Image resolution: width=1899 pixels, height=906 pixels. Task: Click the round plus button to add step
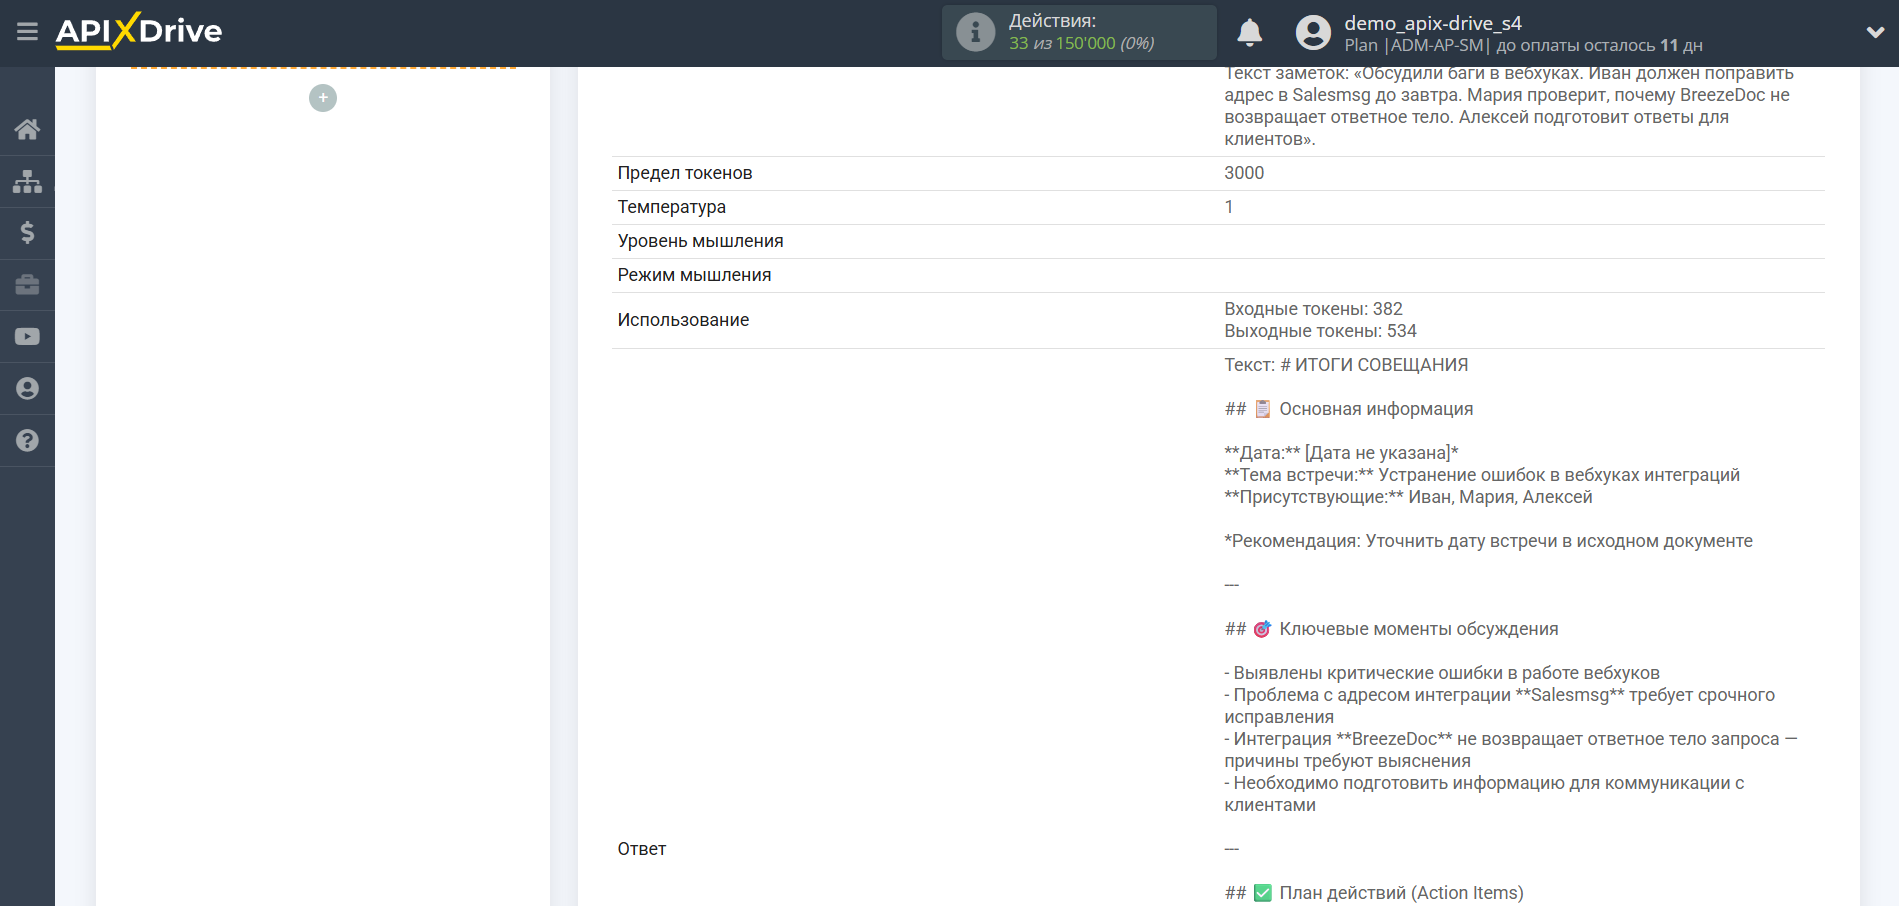[323, 98]
